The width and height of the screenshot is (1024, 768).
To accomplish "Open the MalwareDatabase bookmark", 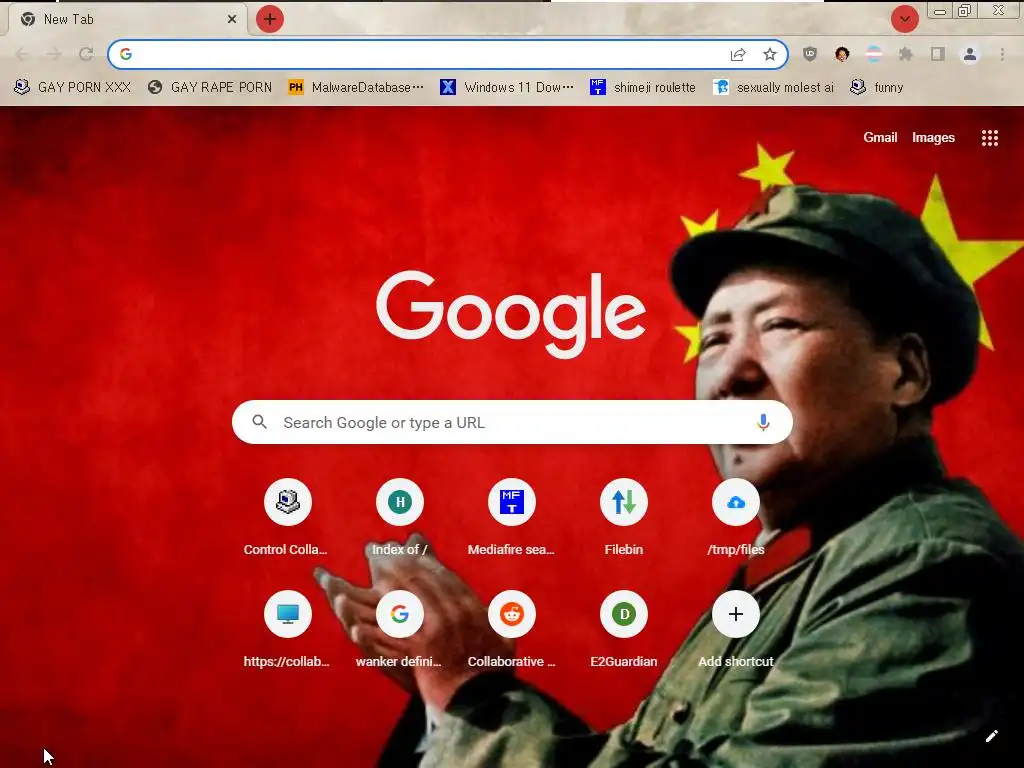I will (356, 87).
